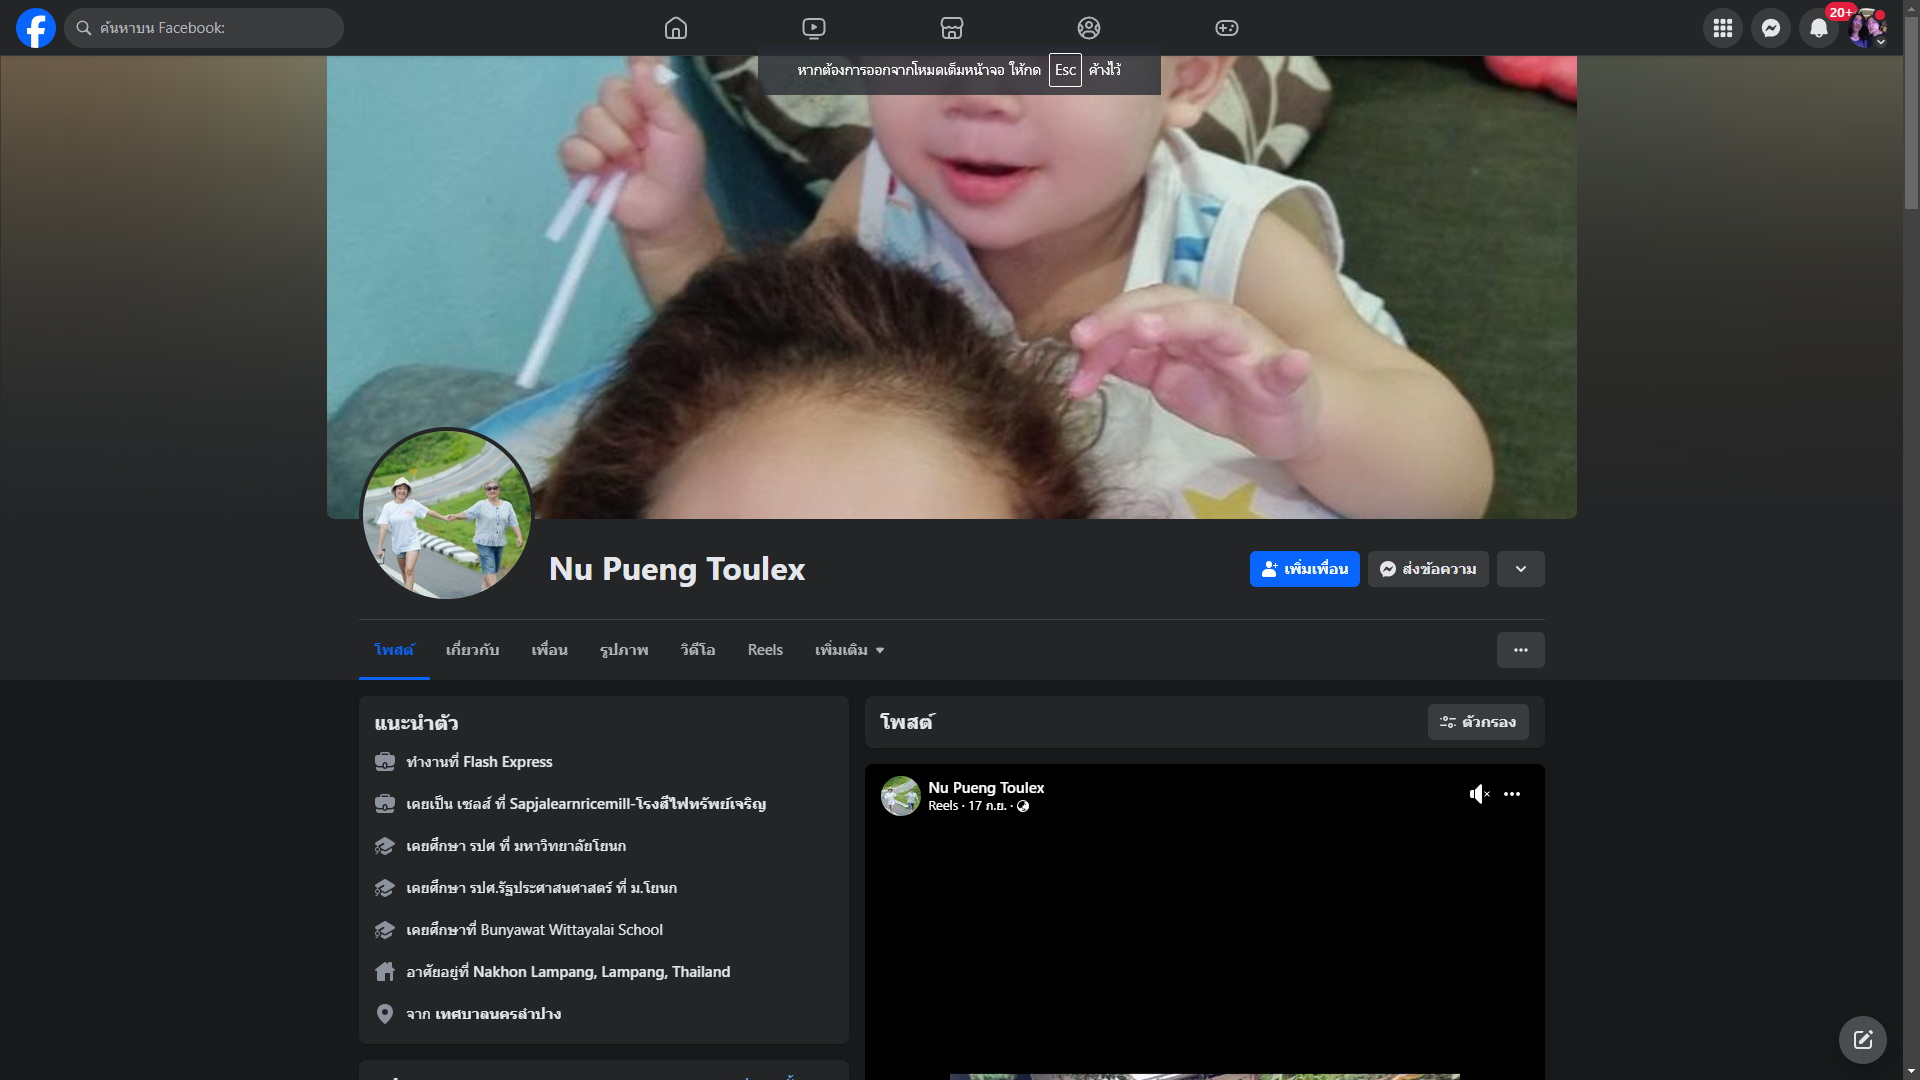Open Messenger chats icon
This screenshot has width=1920, height=1080.
tap(1771, 28)
